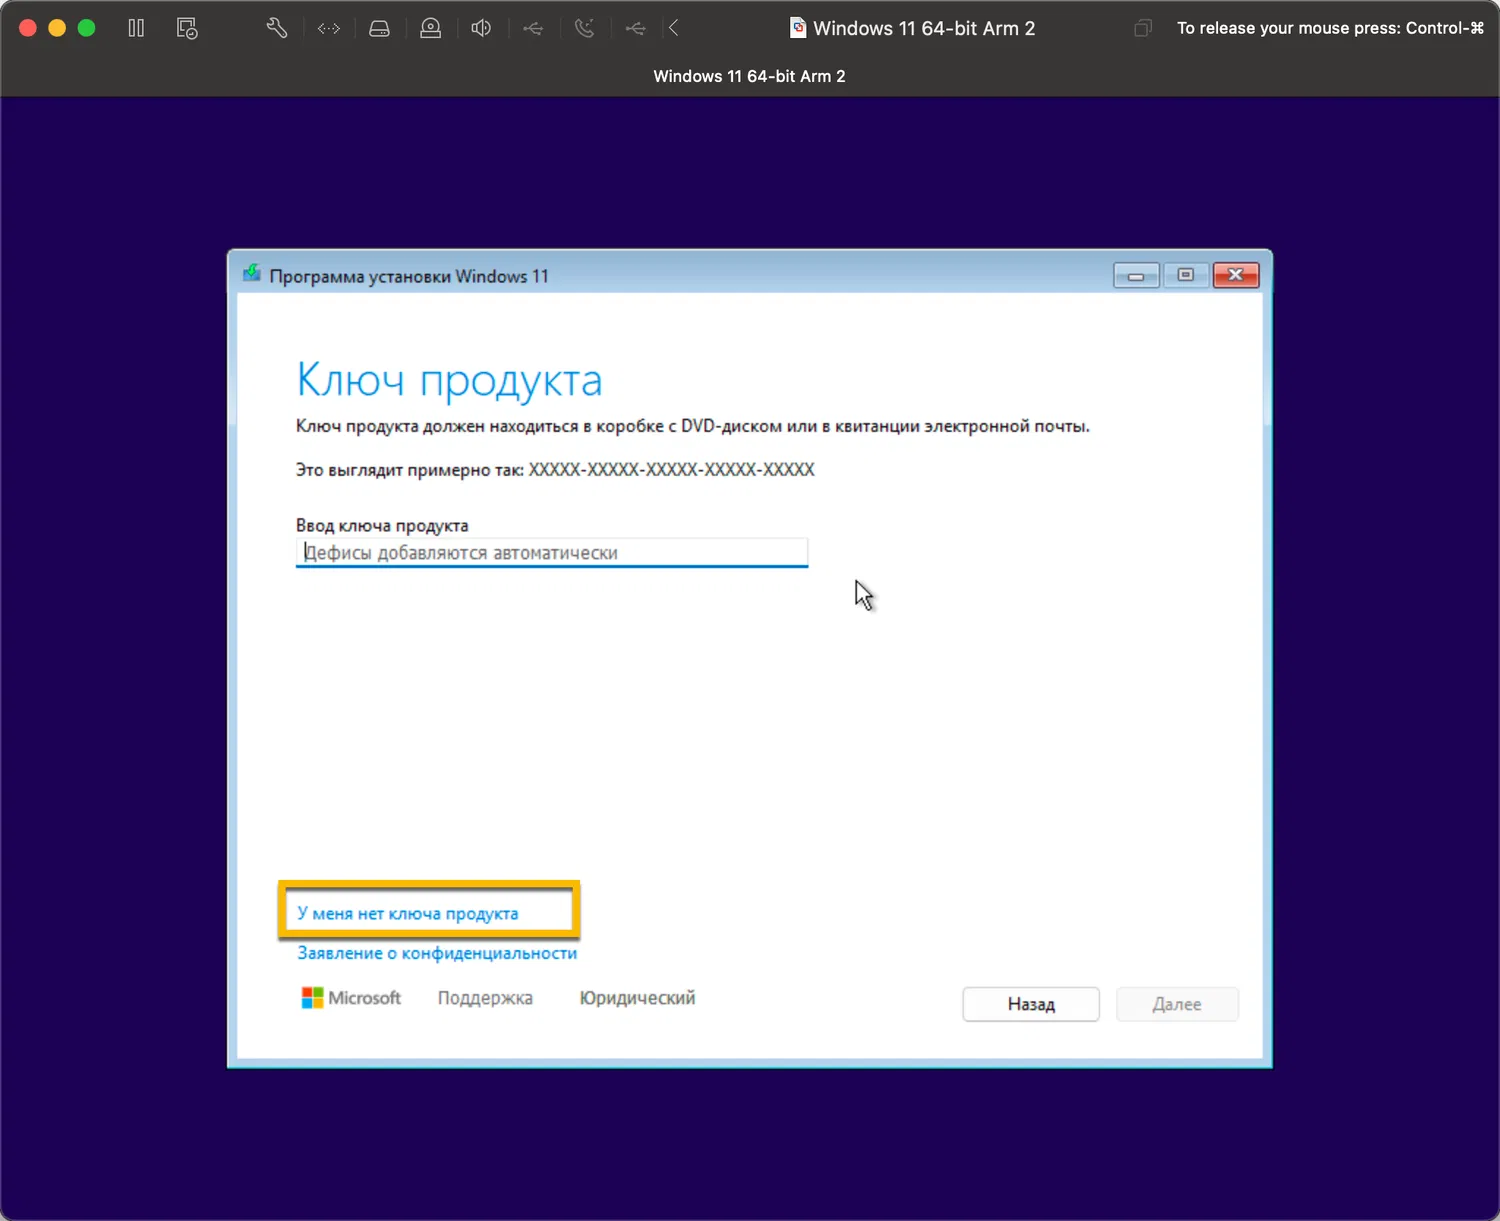Open the snapshots icon in the VM toolbar
Image resolution: width=1500 pixels, height=1221 pixels.
(x=187, y=28)
